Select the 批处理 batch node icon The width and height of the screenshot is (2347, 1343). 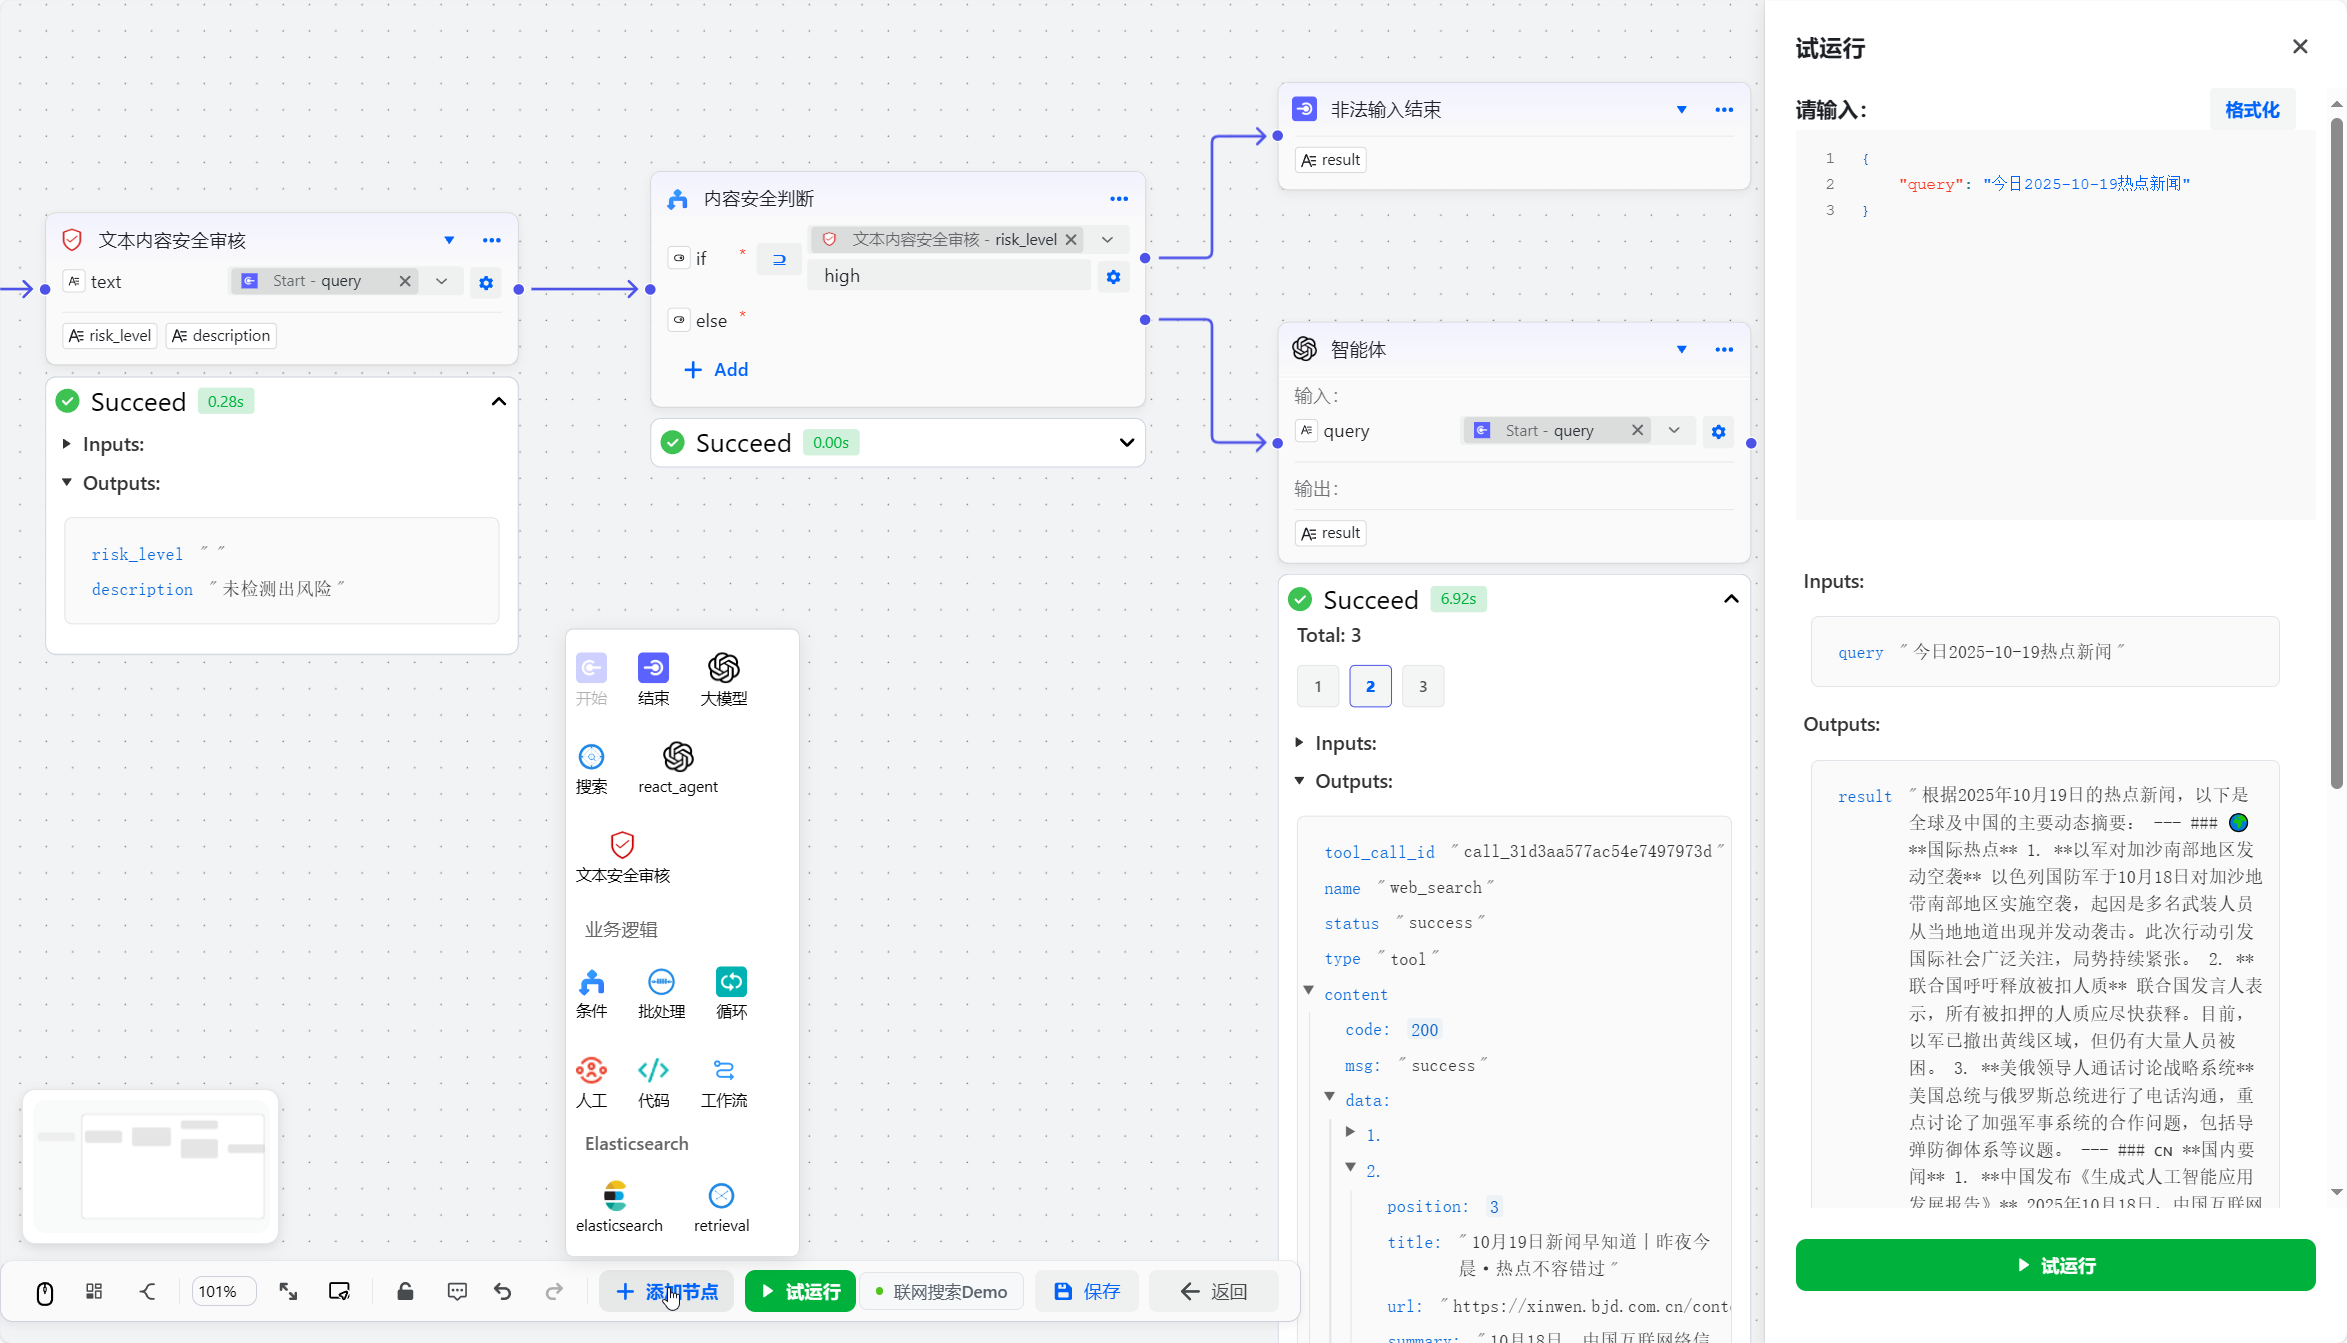[x=661, y=982]
